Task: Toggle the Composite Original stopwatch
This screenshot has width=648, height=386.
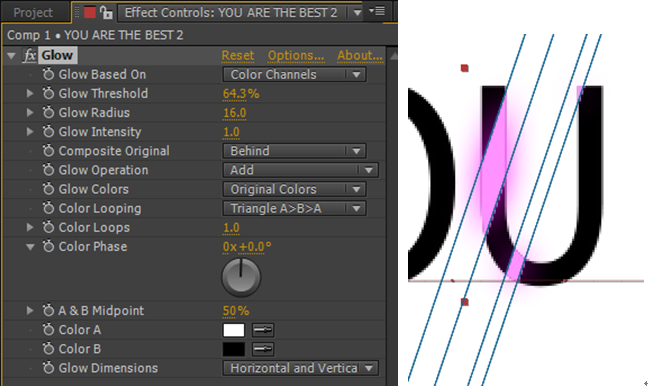Action: (48, 151)
